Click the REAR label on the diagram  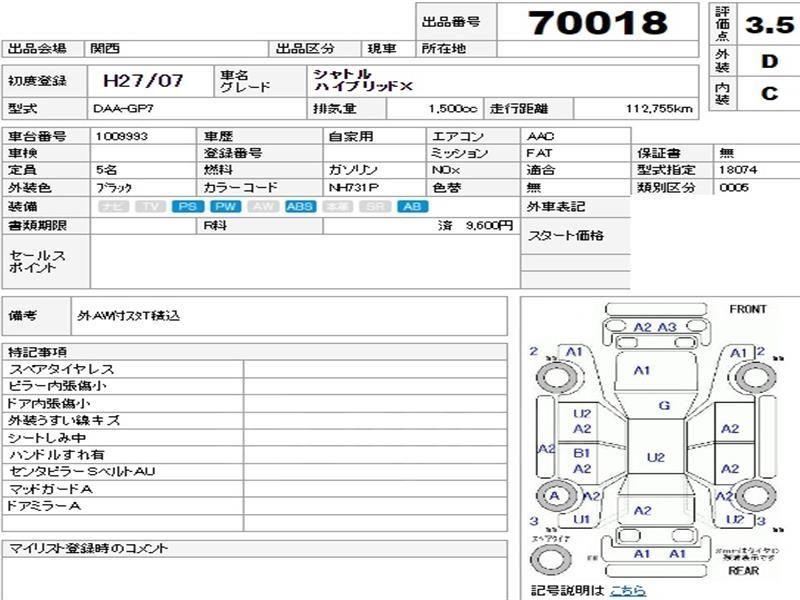[x=743, y=570]
